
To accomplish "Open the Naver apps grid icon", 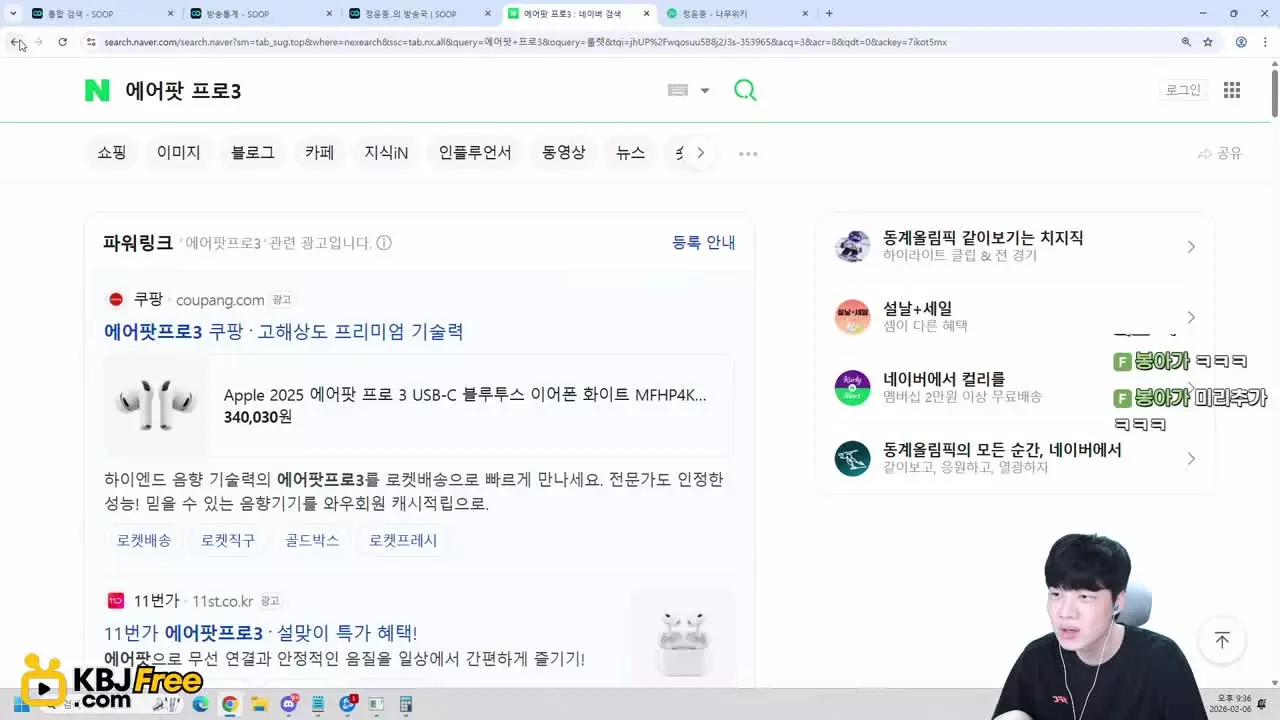I will coord(1232,90).
